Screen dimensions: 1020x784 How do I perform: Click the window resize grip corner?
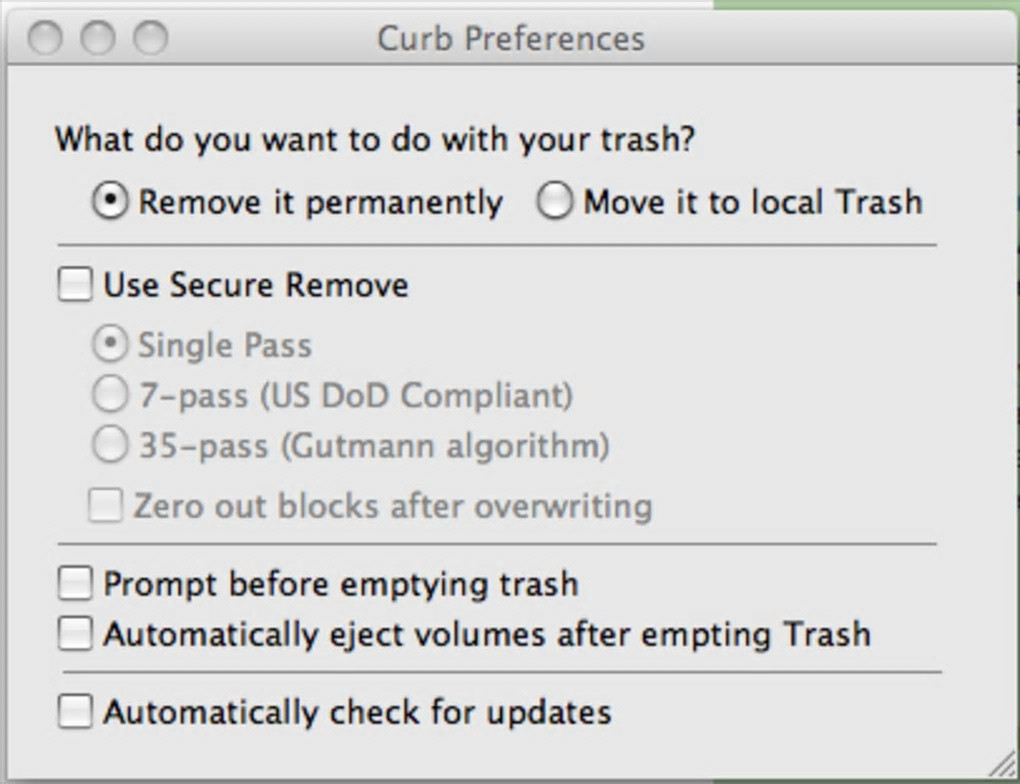click(x=1002, y=766)
